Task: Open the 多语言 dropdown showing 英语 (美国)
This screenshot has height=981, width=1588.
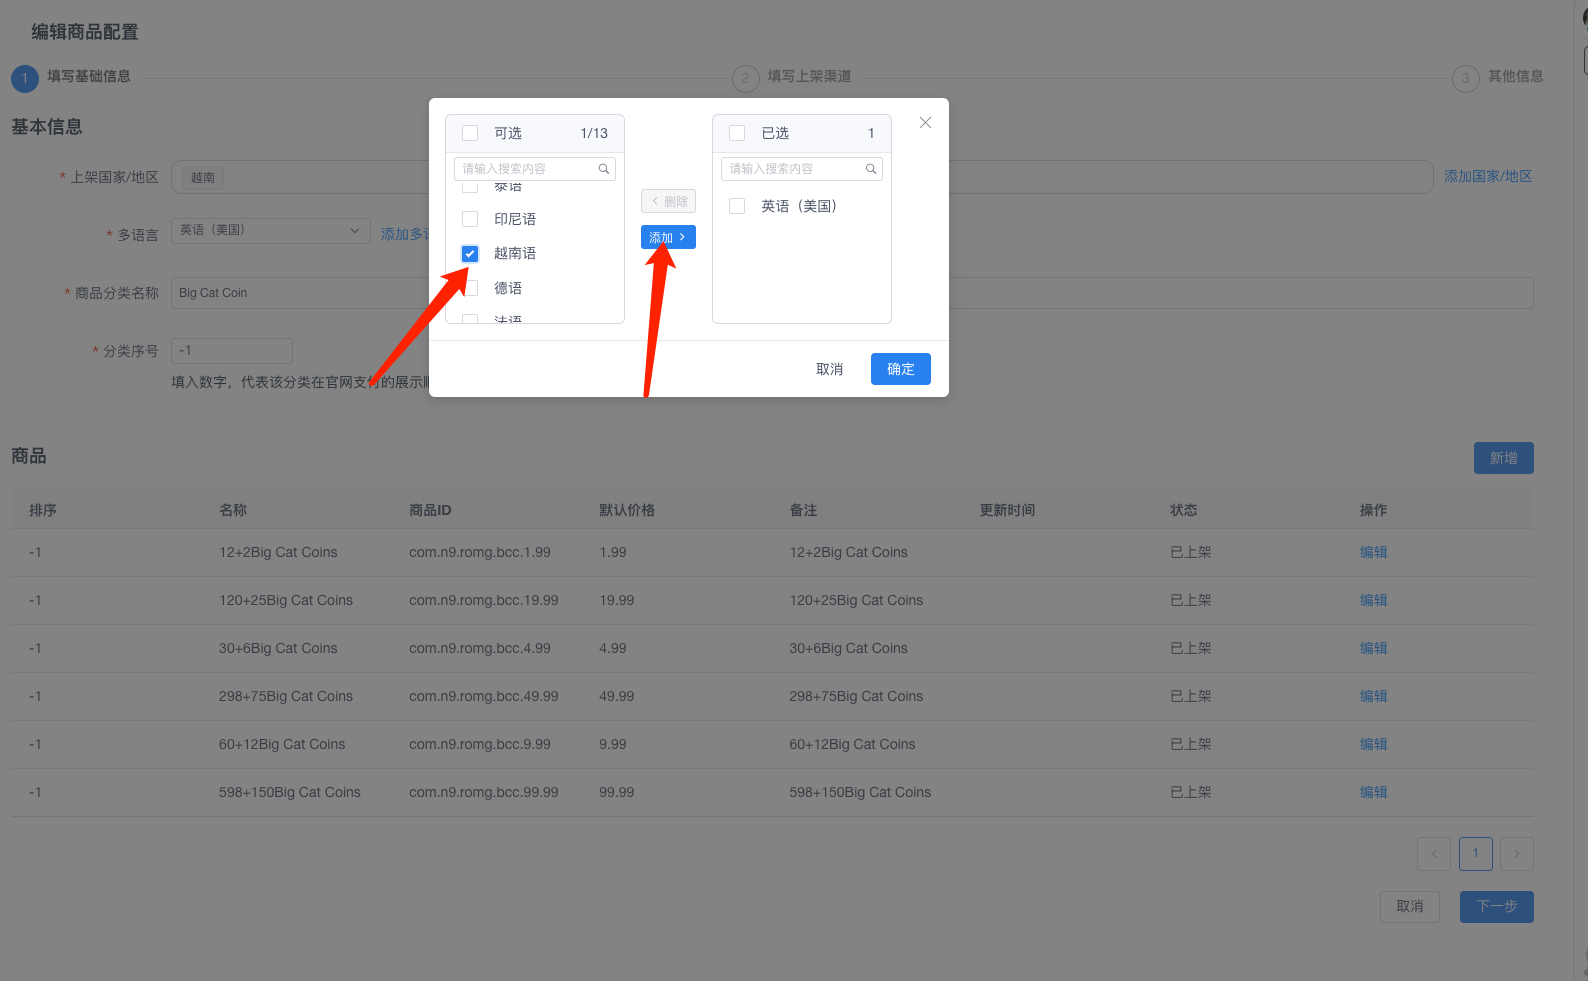Action: point(271,231)
